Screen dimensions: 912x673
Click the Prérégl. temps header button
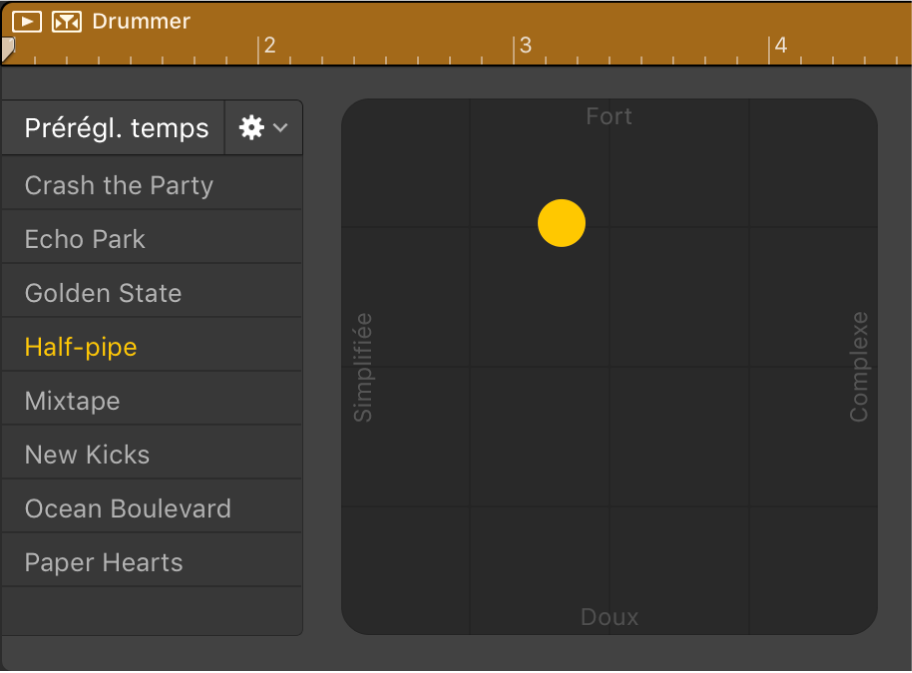116,128
